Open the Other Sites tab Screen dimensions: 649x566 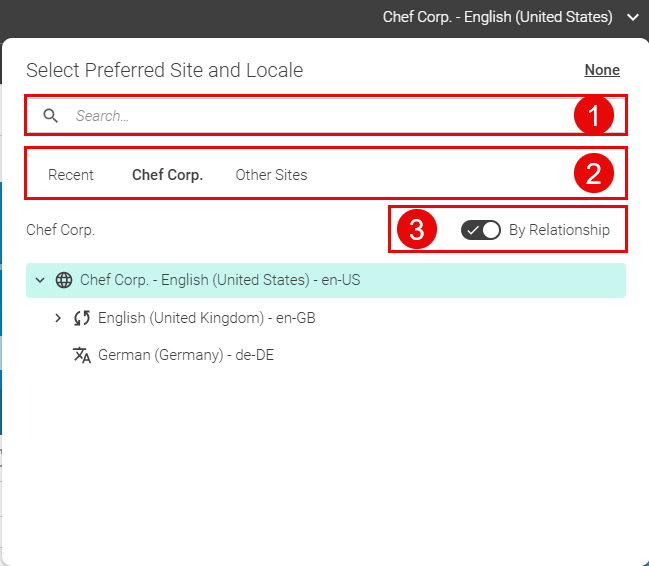(x=271, y=175)
